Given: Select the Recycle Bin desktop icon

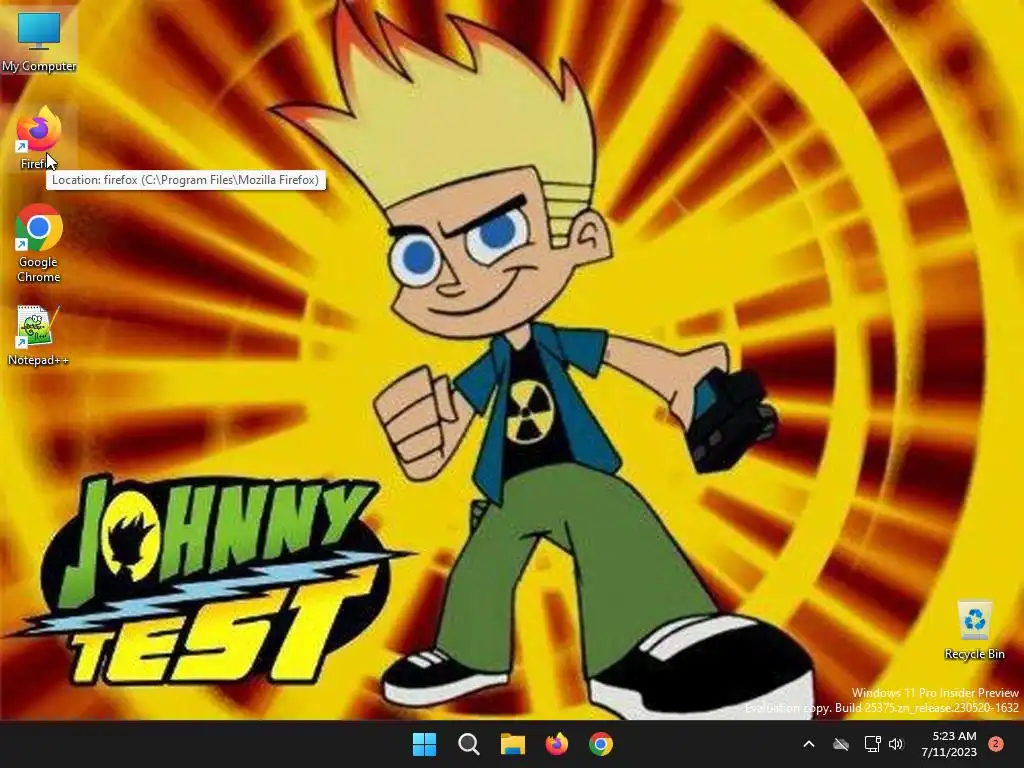Looking at the screenshot, I should pos(974,631).
